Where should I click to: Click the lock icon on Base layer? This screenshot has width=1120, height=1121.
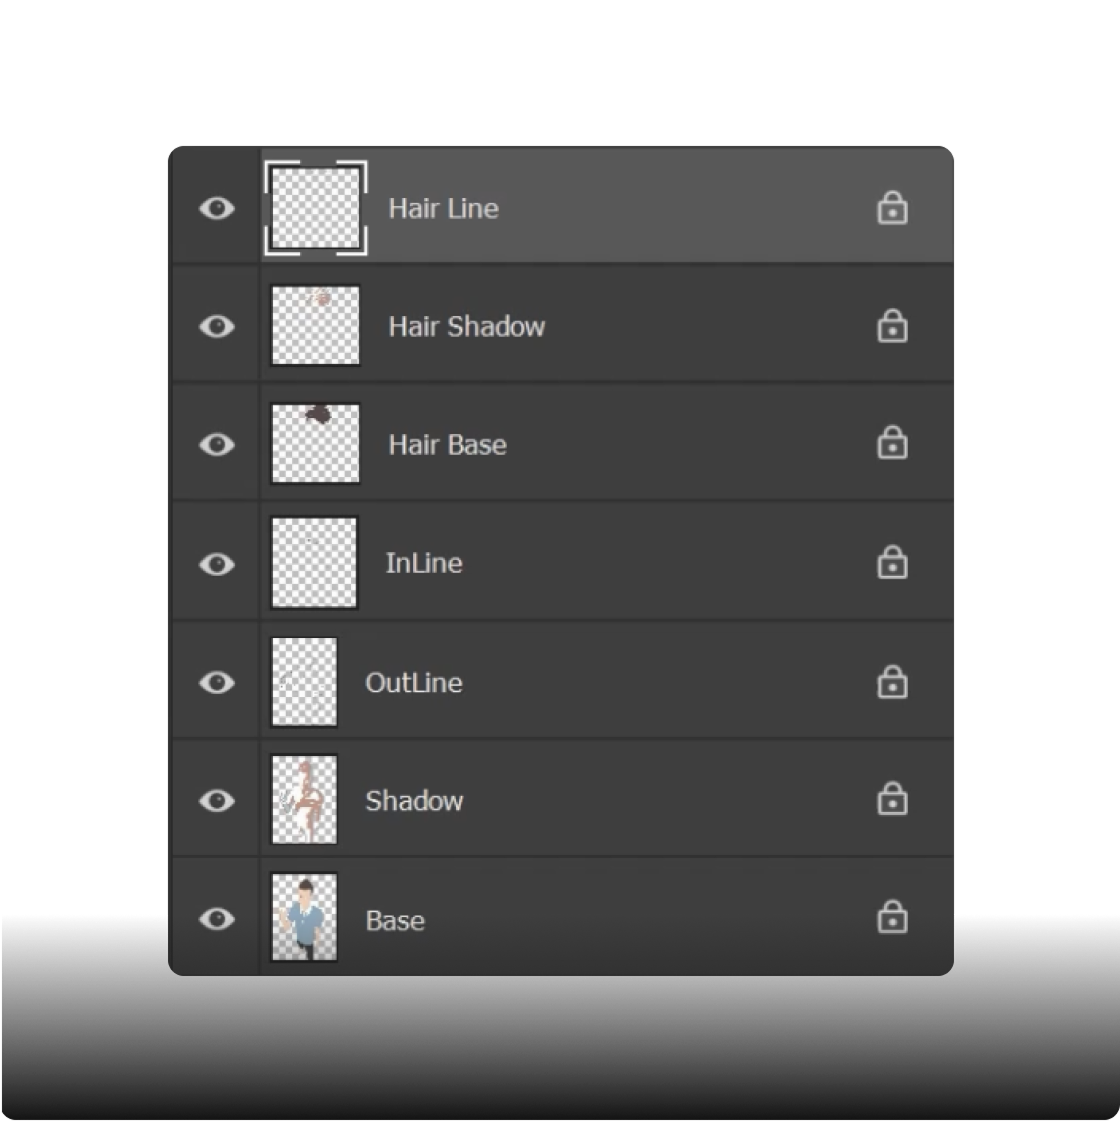coord(892,917)
